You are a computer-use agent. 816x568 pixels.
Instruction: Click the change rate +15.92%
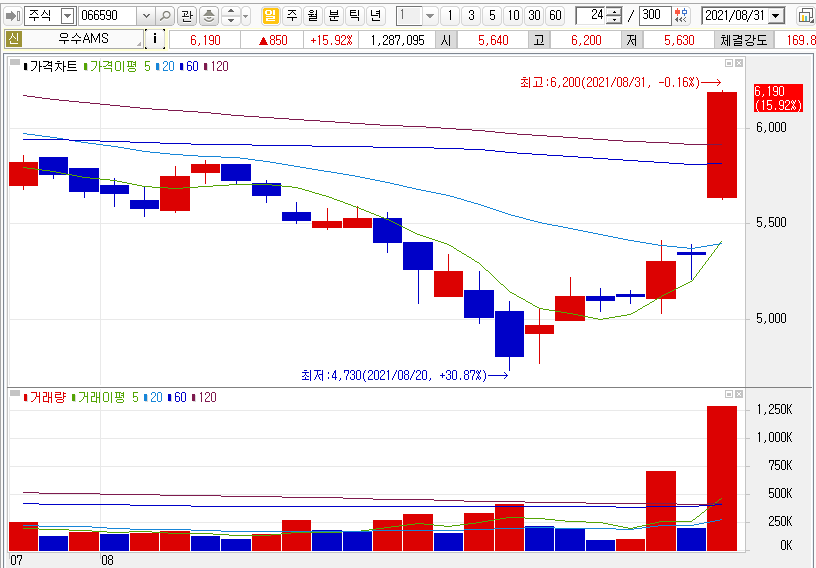tap(331, 40)
